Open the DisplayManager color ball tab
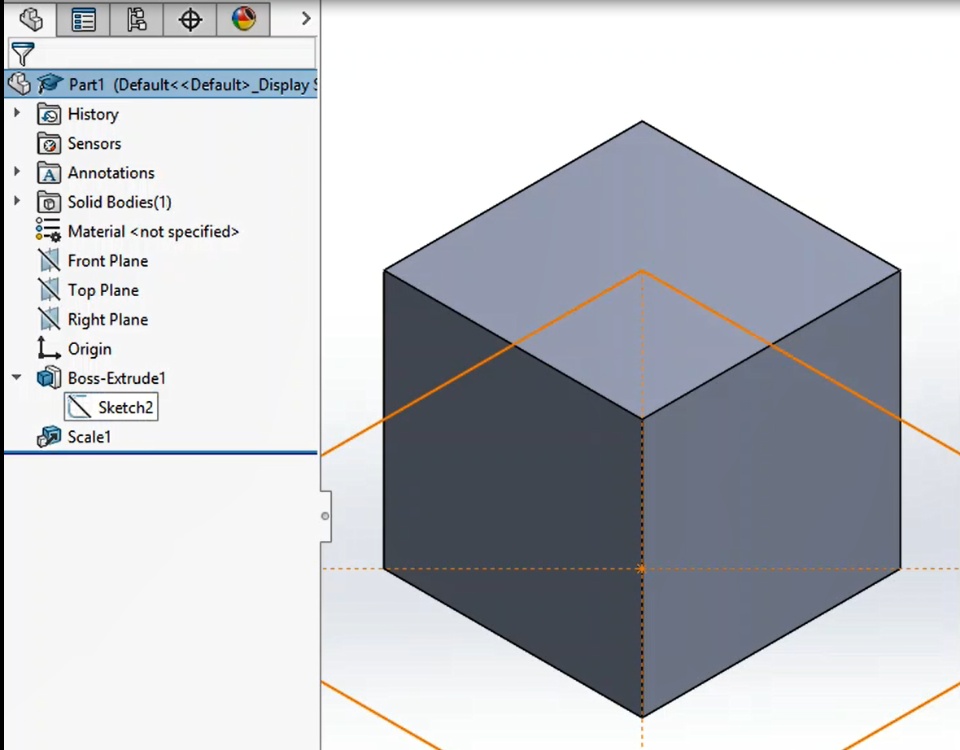 pos(243,19)
